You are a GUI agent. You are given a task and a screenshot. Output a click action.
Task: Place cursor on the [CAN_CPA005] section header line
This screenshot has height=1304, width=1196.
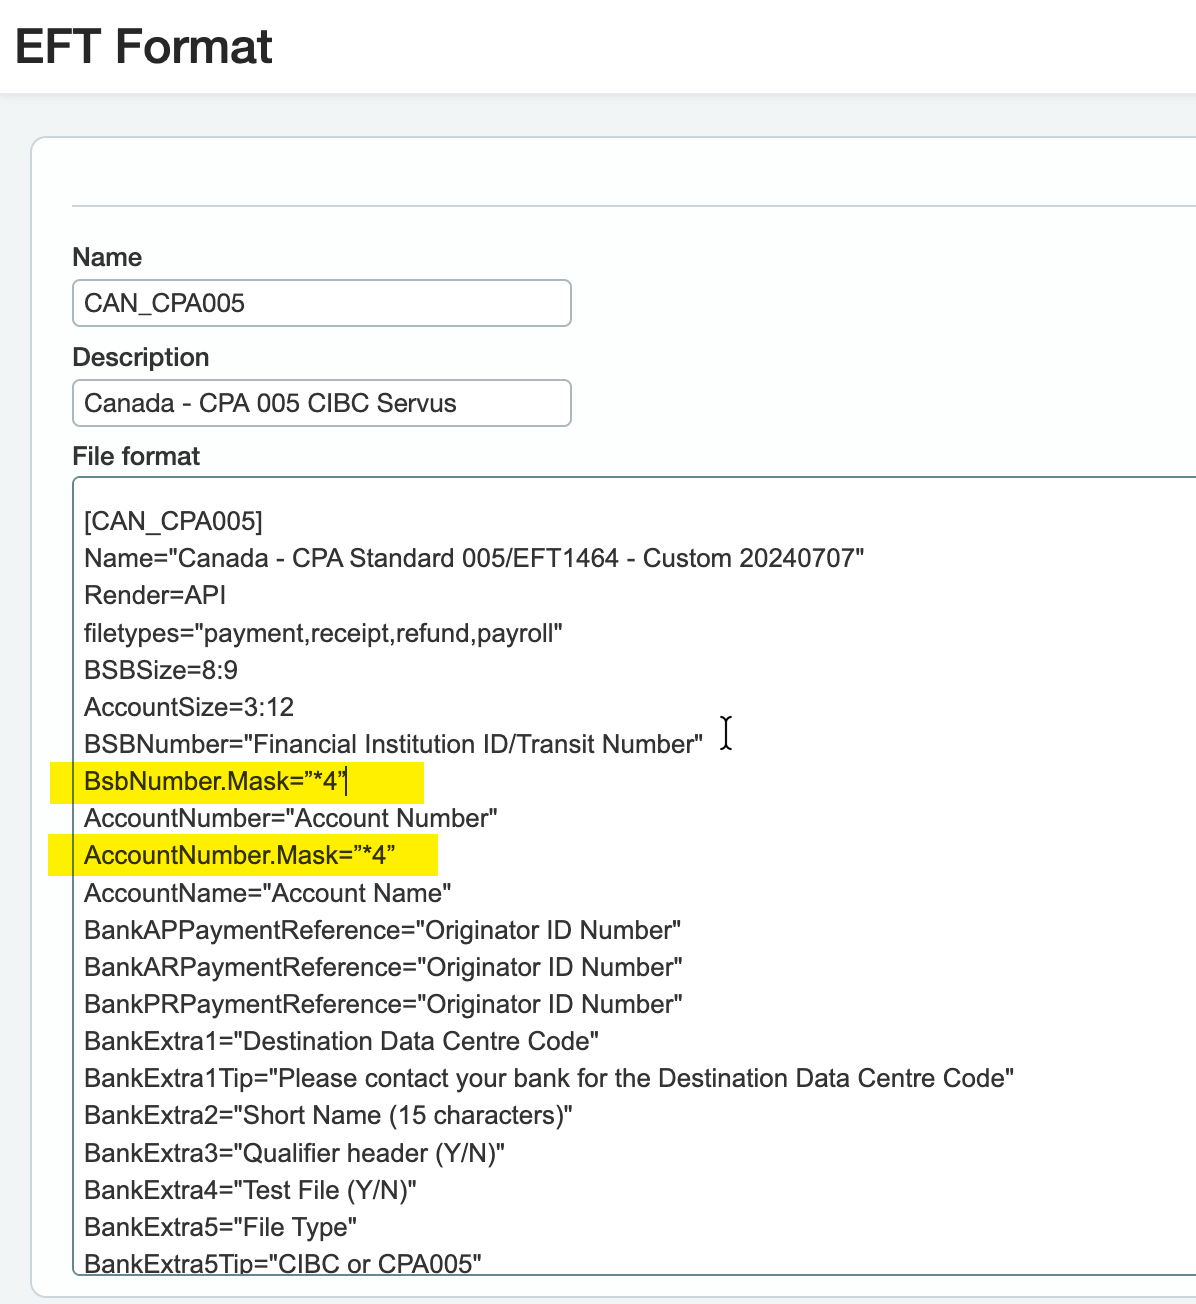click(x=173, y=521)
